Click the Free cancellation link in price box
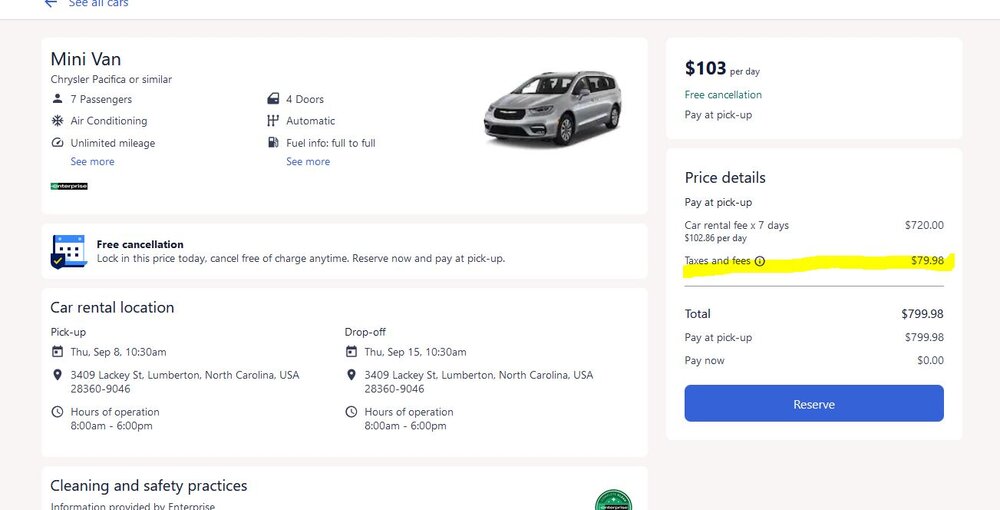Viewport: 1000px width, 510px height. pyautogui.click(x=723, y=95)
